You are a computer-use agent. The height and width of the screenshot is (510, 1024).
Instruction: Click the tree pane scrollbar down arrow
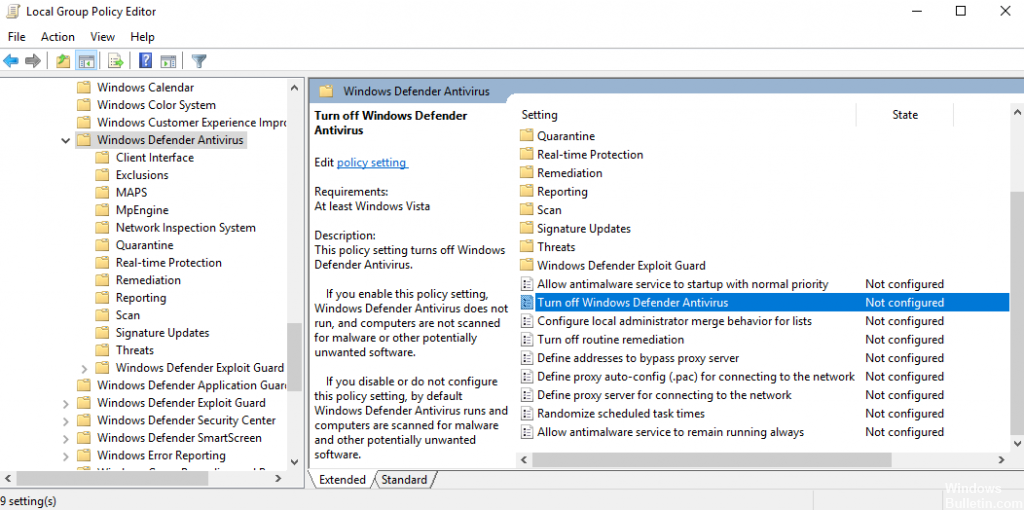294,462
